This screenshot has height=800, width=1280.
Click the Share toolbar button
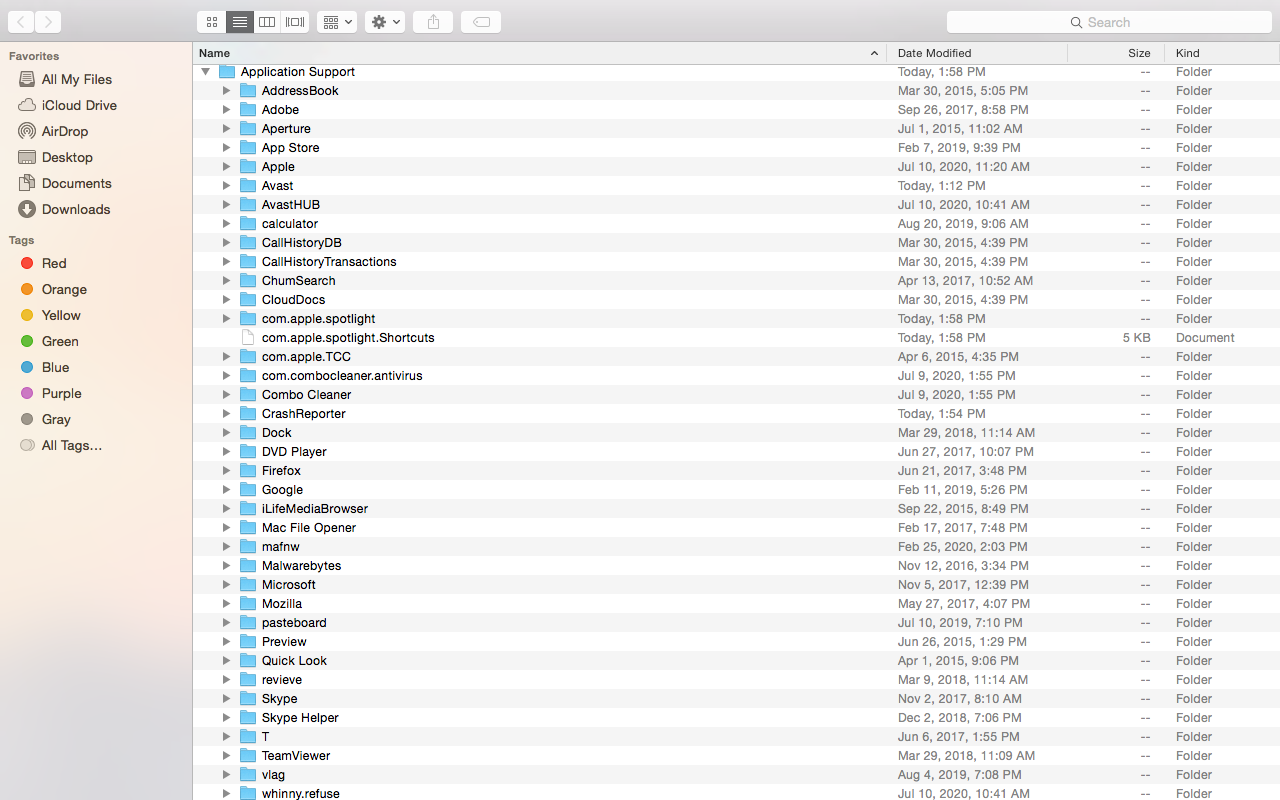pyautogui.click(x=433, y=22)
